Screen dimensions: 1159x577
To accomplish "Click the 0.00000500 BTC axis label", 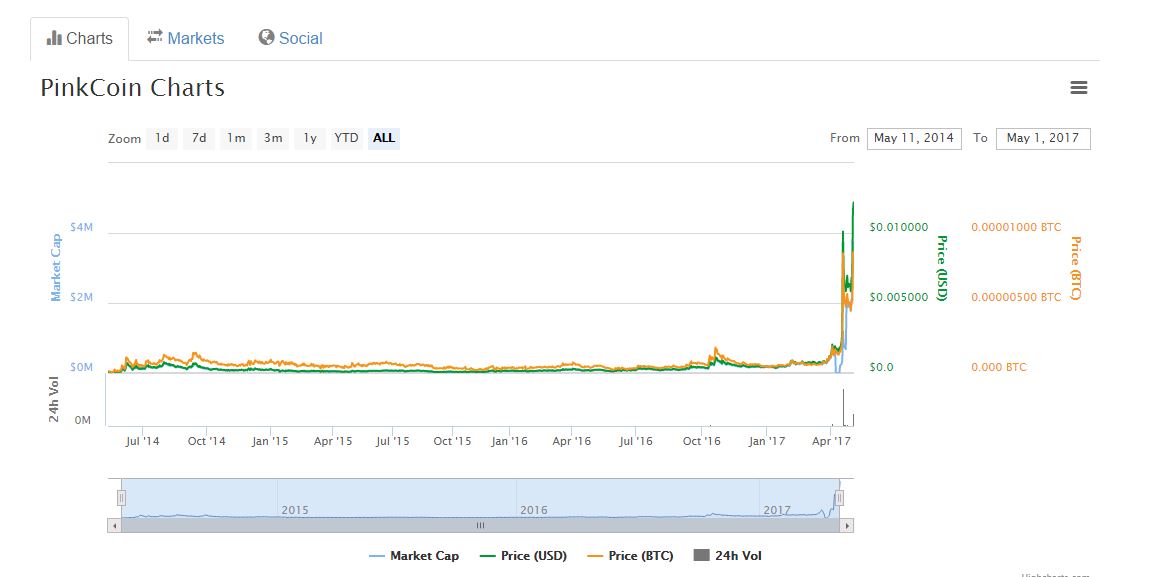I will [x=1016, y=298].
